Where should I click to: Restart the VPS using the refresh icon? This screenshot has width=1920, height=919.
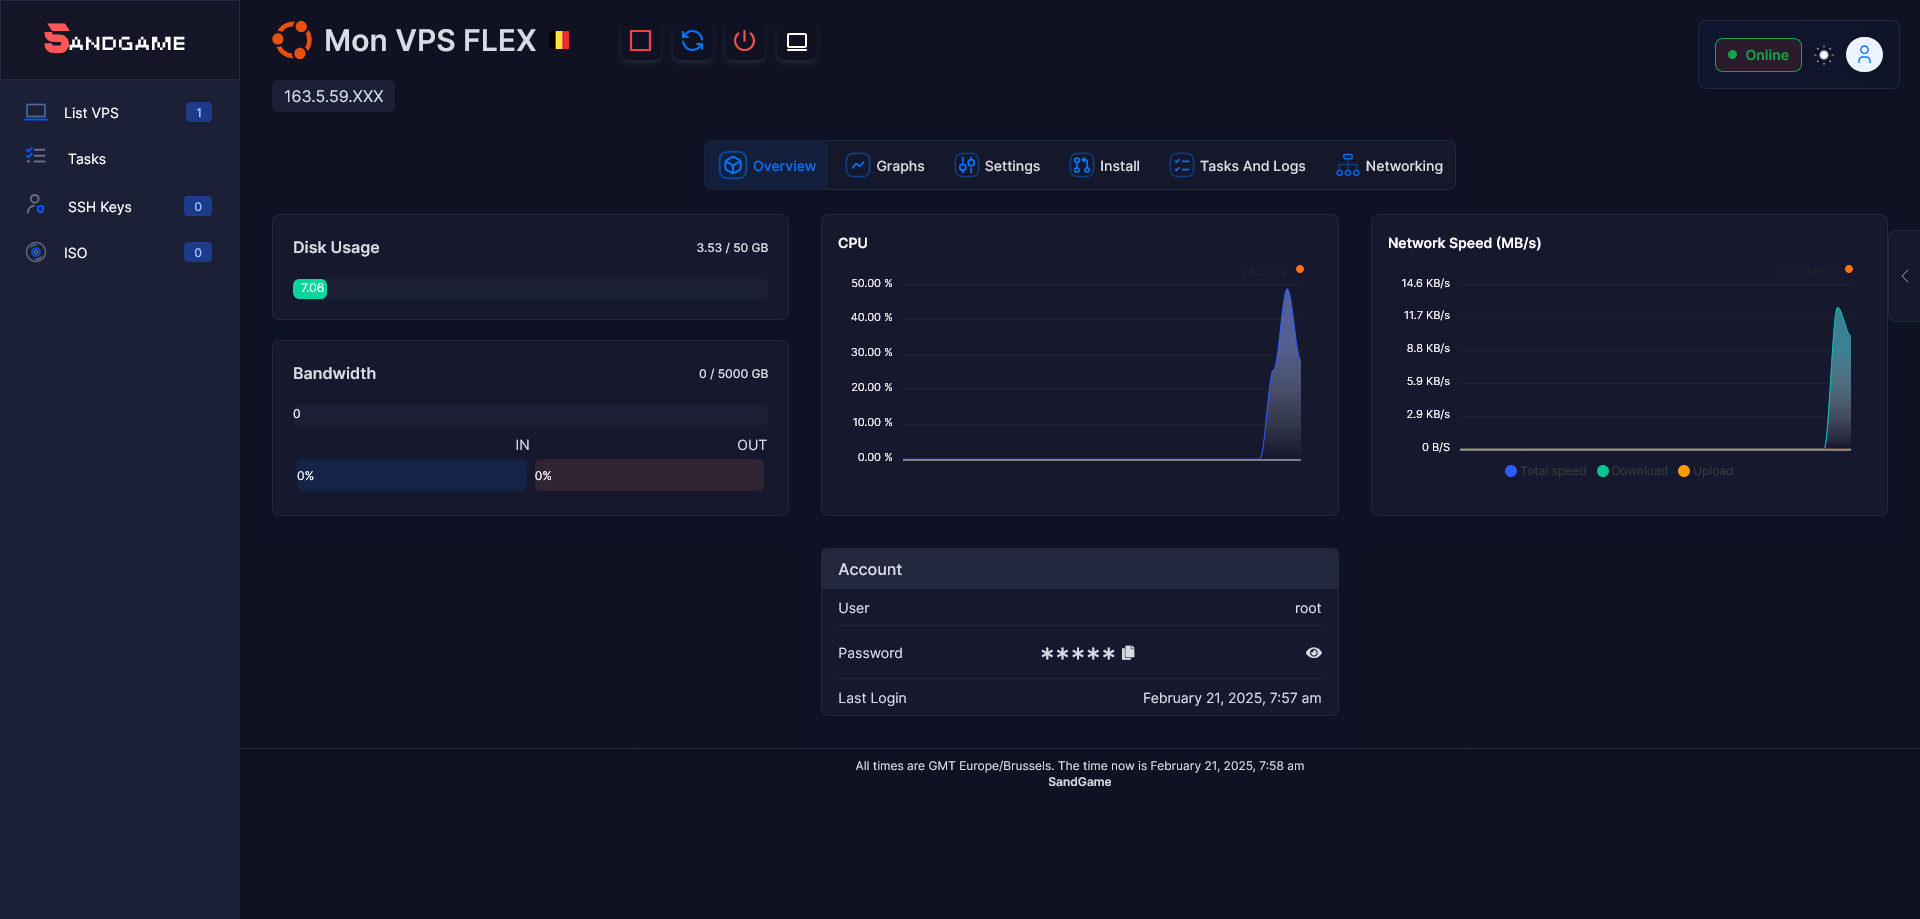[692, 41]
